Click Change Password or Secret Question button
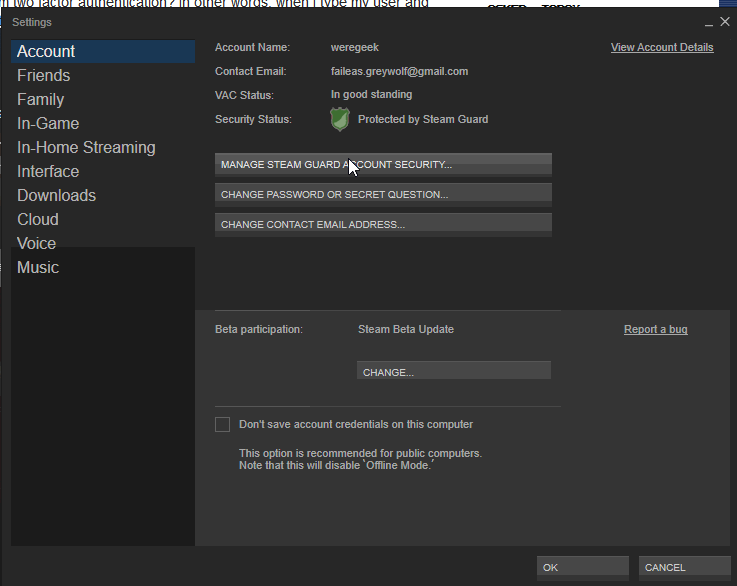The height and width of the screenshot is (586, 737). pos(383,194)
